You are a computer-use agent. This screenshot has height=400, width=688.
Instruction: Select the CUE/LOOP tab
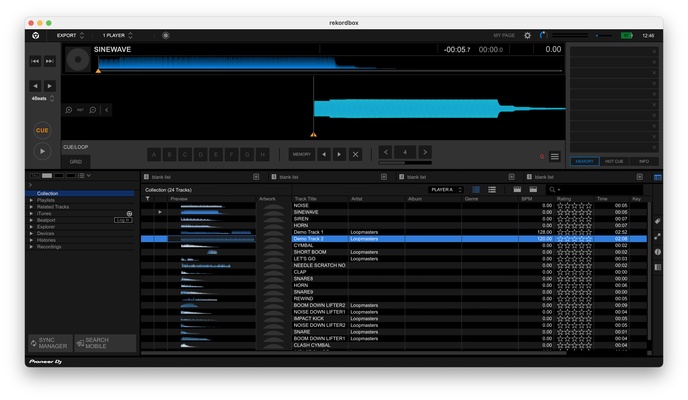click(x=76, y=147)
